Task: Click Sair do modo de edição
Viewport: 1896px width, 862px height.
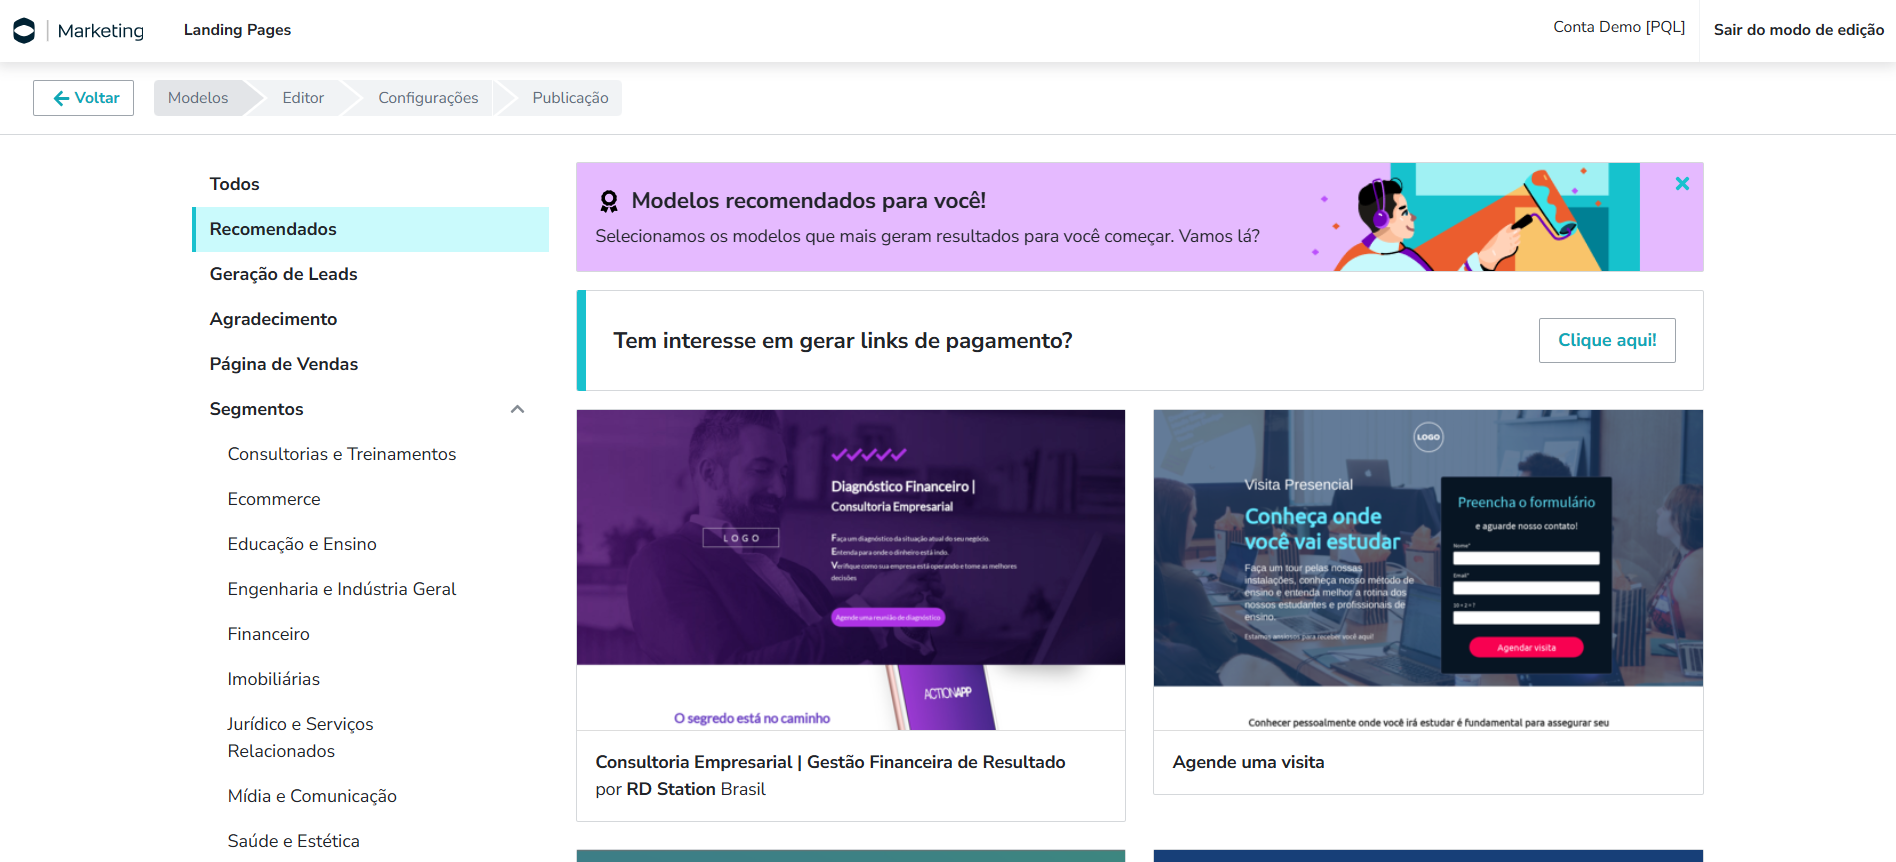Action: tap(1798, 30)
